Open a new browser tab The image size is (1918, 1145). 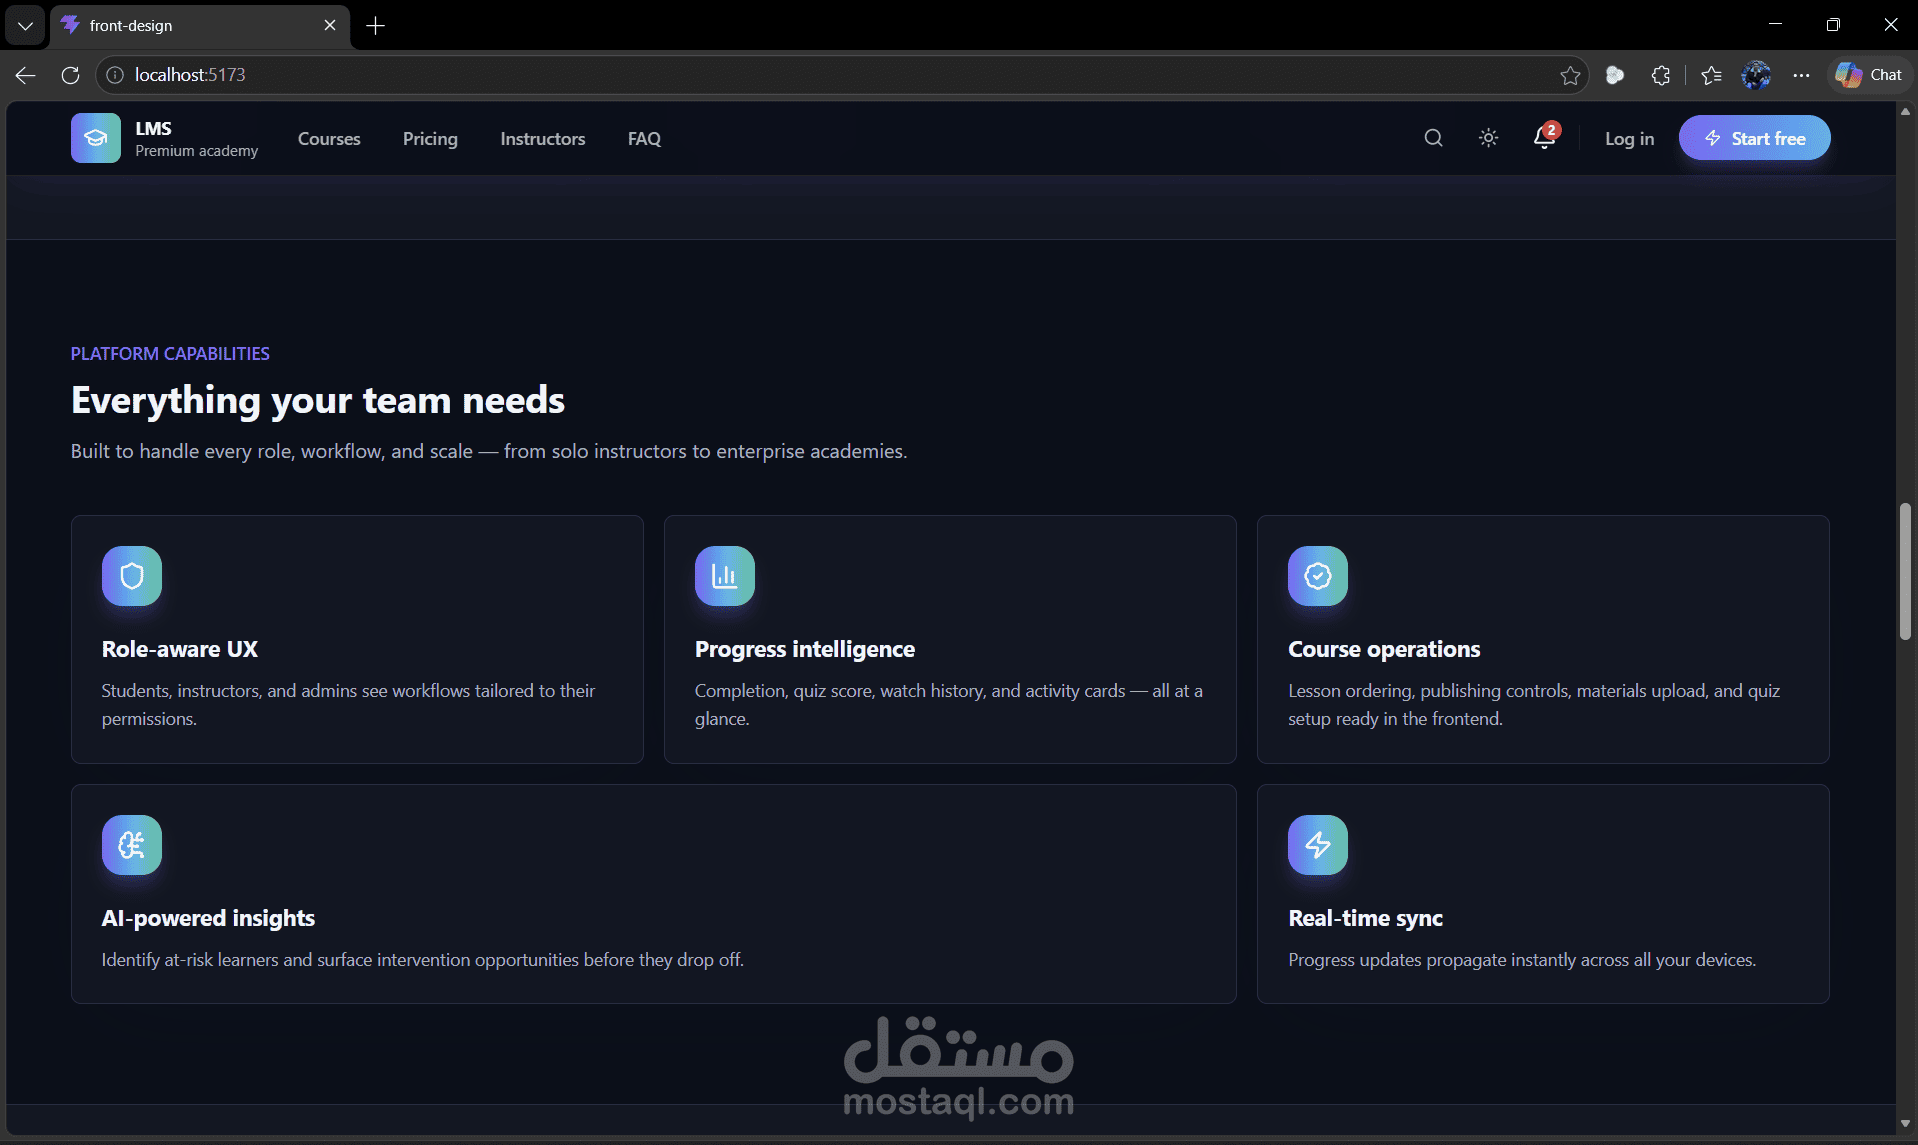coord(376,26)
